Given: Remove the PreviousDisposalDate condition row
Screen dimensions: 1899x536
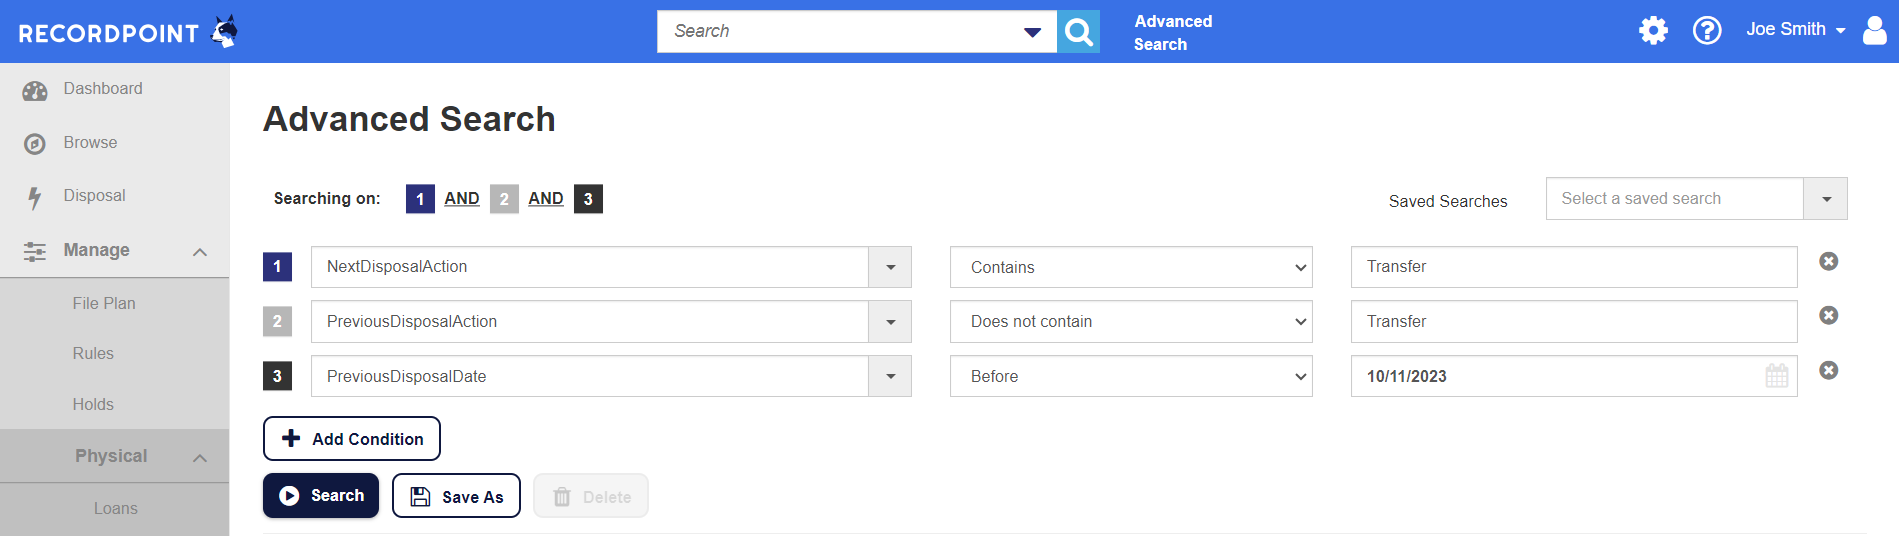Looking at the screenshot, I should (x=1828, y=370).
